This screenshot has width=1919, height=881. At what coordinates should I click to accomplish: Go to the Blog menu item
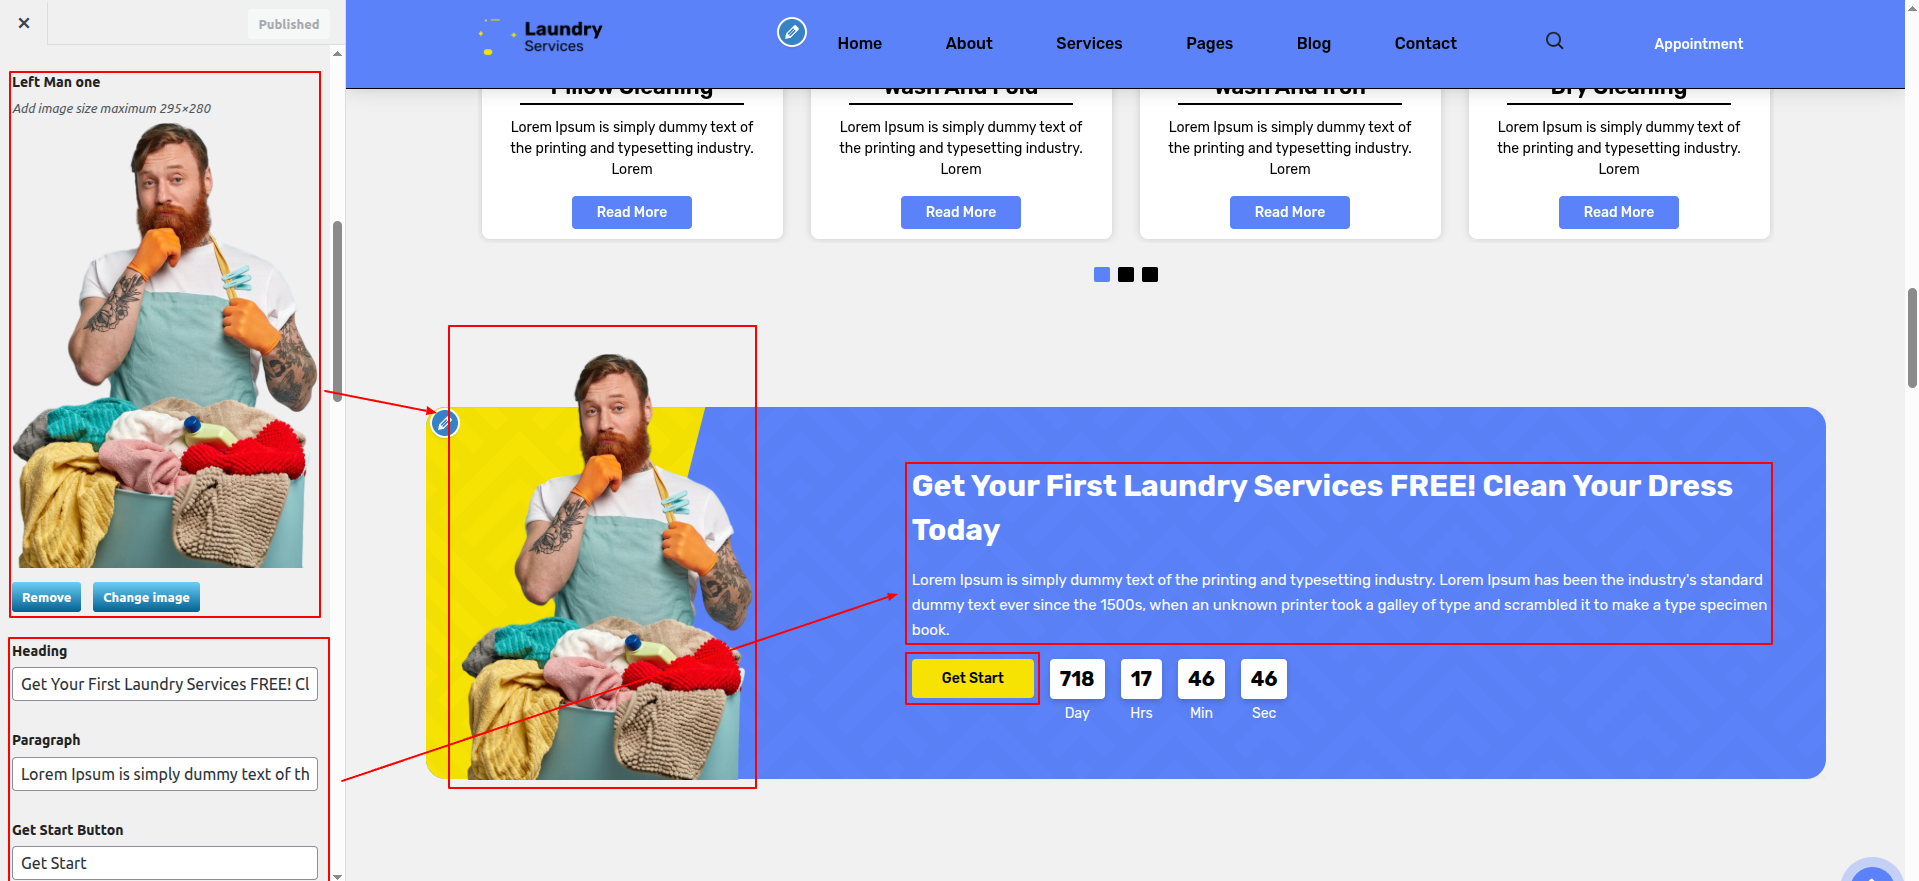point(1313,43)
